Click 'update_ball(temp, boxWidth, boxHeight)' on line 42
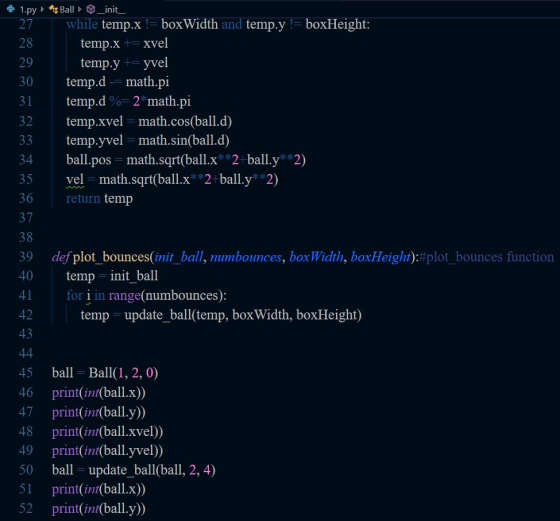 click(x=243, y=315)
